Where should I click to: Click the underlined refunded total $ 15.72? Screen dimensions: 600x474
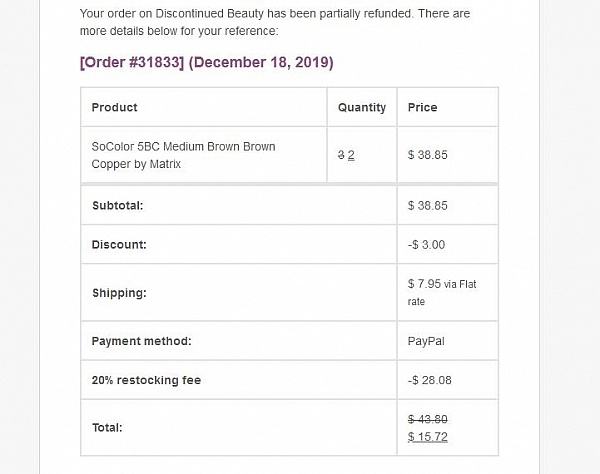point(427,437)
